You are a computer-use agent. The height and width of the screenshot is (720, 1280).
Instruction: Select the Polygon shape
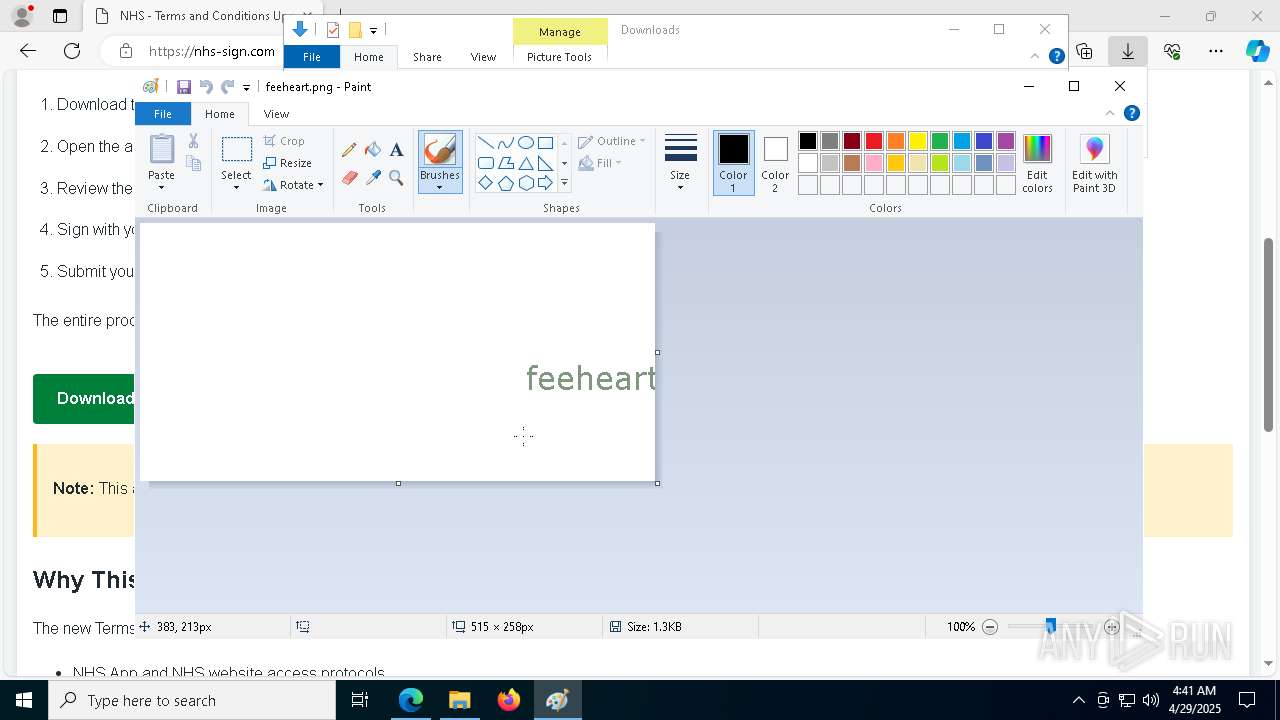pos(505,163)
